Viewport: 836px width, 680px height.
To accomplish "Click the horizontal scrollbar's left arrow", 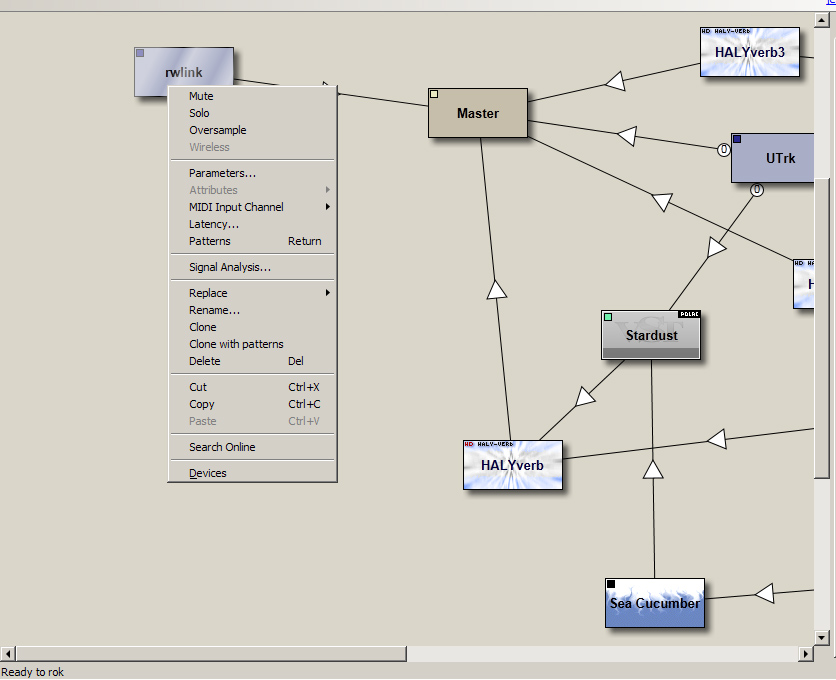I will pyautogui.click(x=7, y=654).
